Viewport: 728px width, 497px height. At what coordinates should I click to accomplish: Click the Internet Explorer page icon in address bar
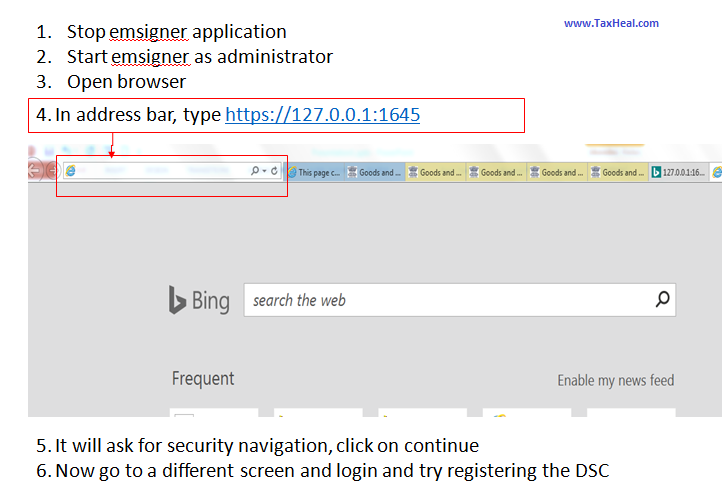point(71,172)
